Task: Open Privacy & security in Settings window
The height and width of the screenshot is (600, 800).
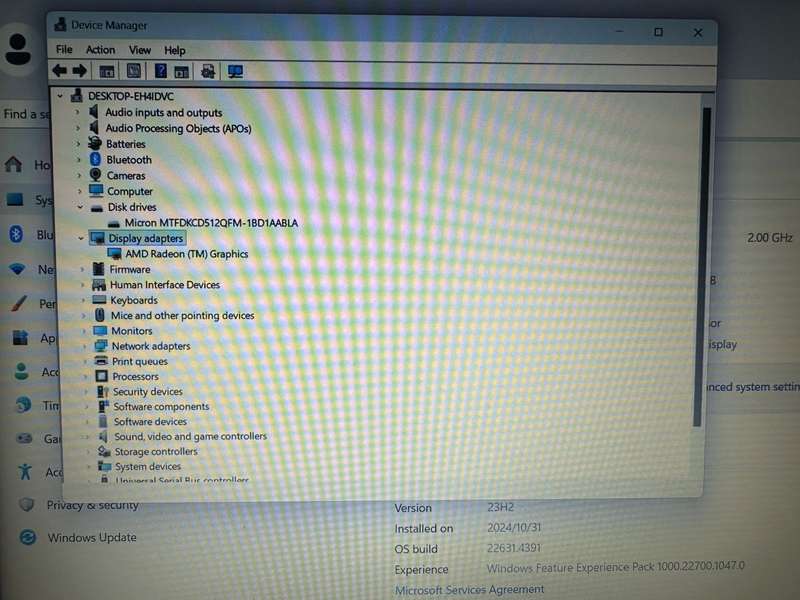Action: point(92,505)
